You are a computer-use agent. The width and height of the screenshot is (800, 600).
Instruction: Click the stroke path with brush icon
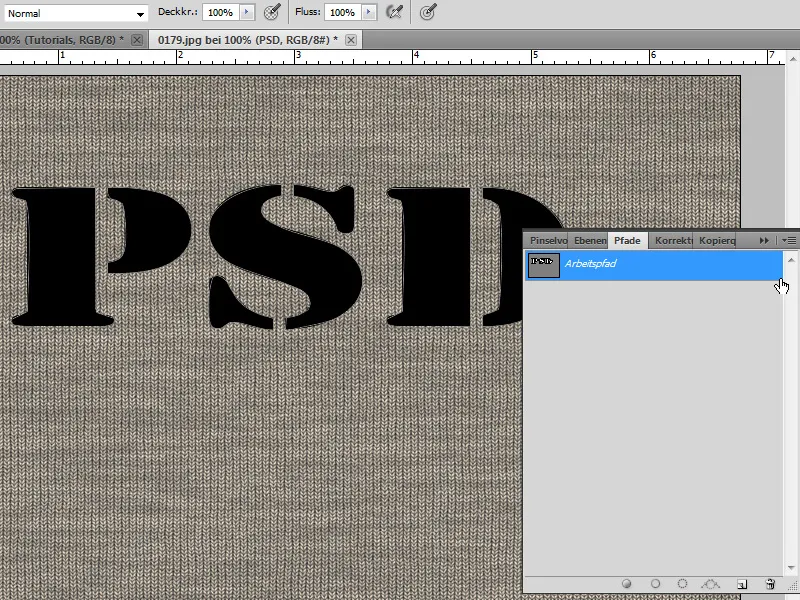pyautogui.click(x=656, y=583)
